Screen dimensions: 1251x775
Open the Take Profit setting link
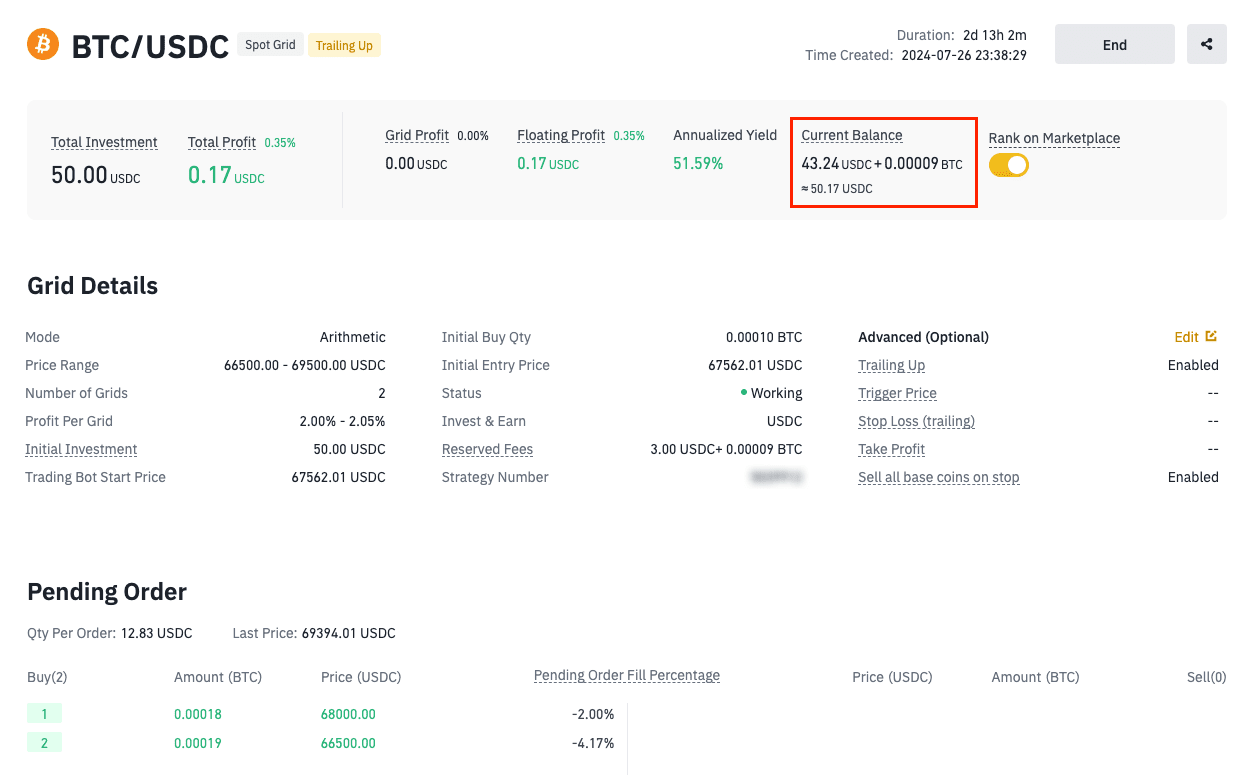click(891, 449)
